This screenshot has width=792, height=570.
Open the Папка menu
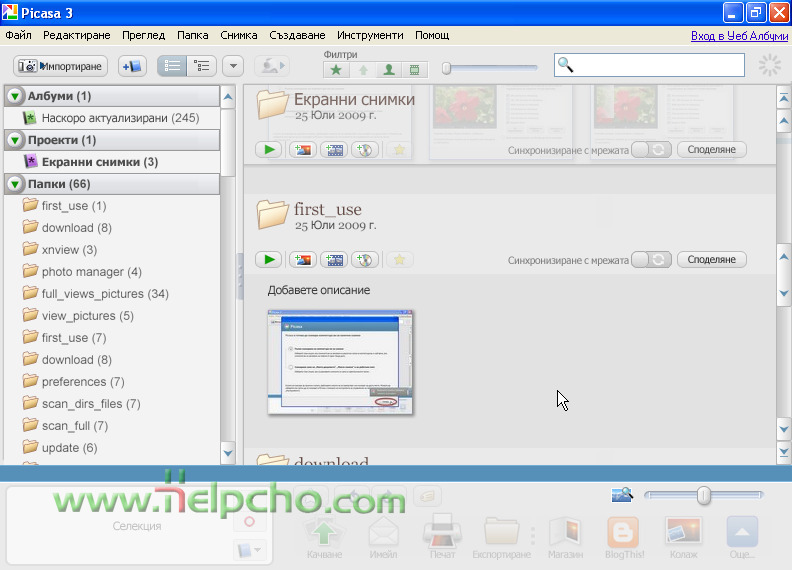point(192,35)
